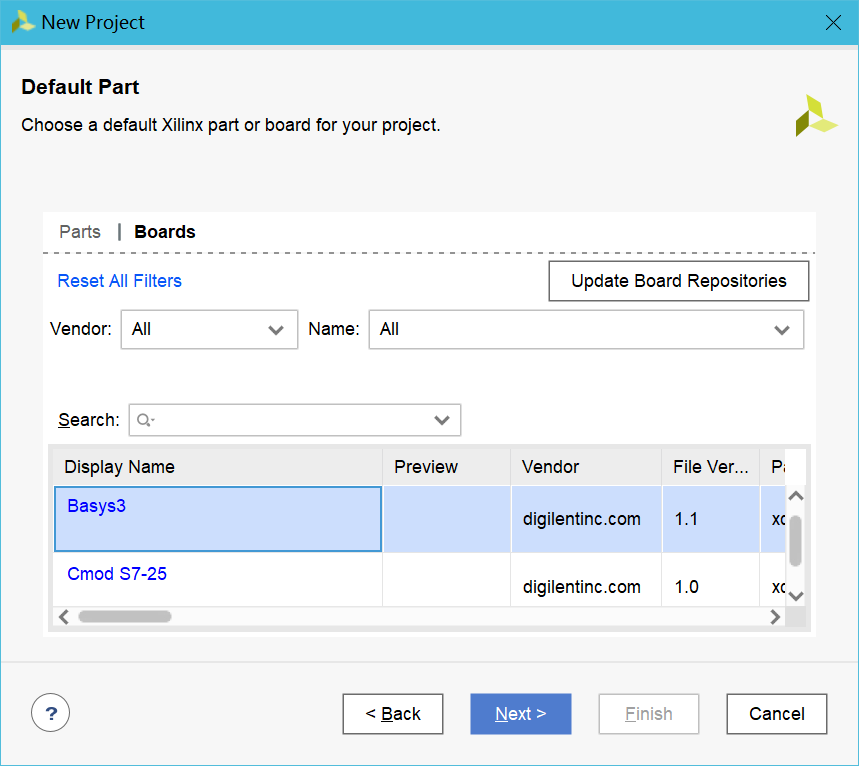Sort by Display Name column header
Screen dimensions: 859x766
pyautogui.click(x=217, y=467)
